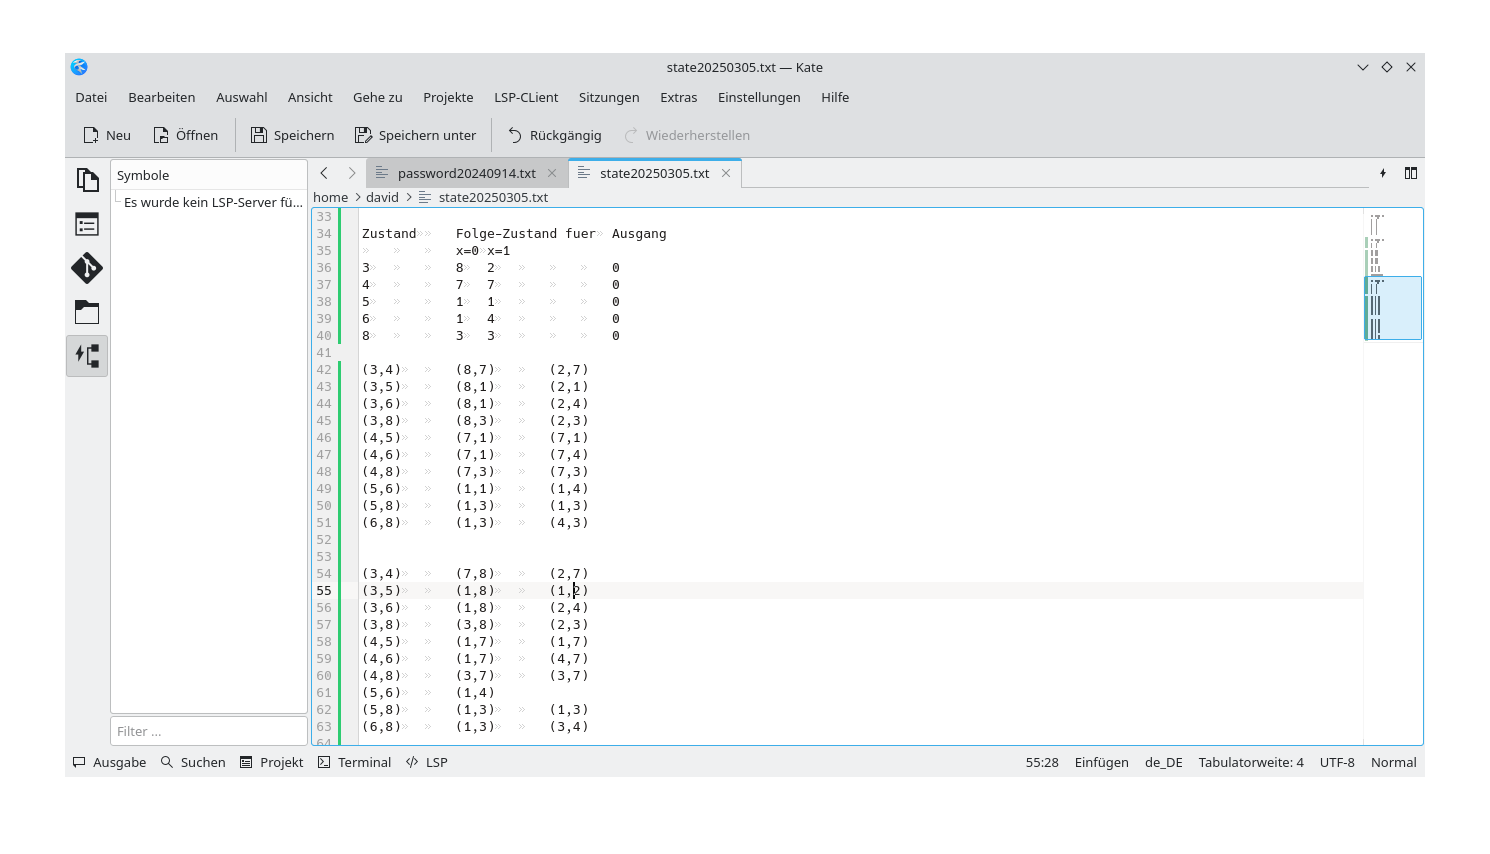
Task: Click Speichern to save the file
Action: pos(292,135)
